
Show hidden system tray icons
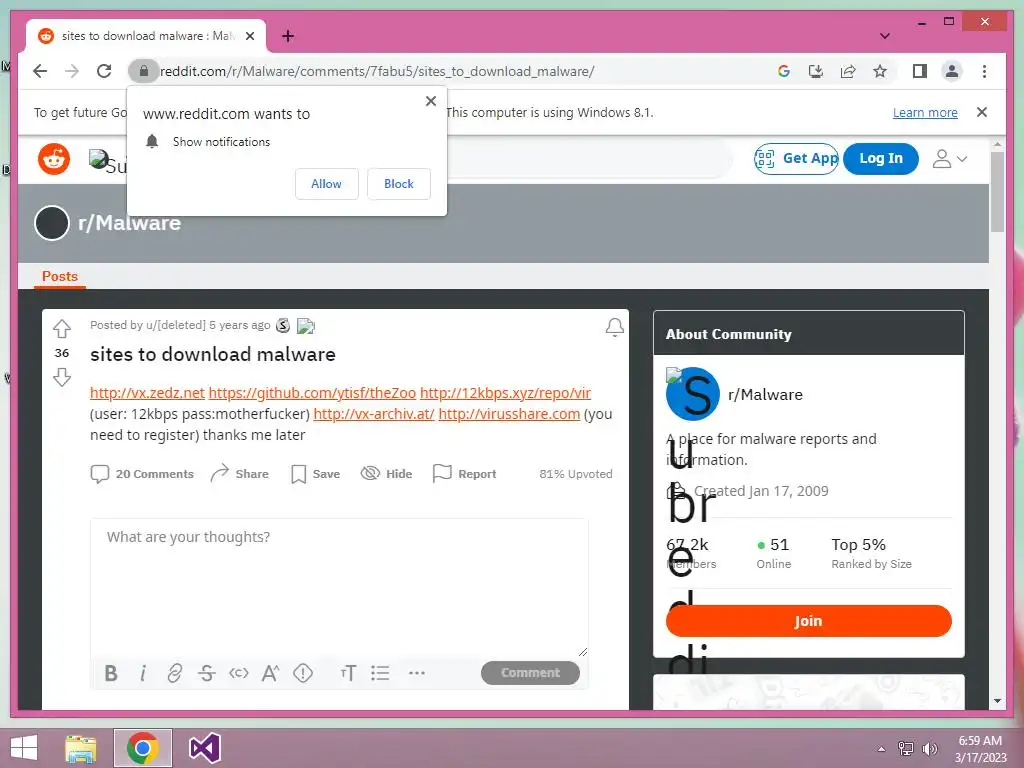tap(882, 748)
